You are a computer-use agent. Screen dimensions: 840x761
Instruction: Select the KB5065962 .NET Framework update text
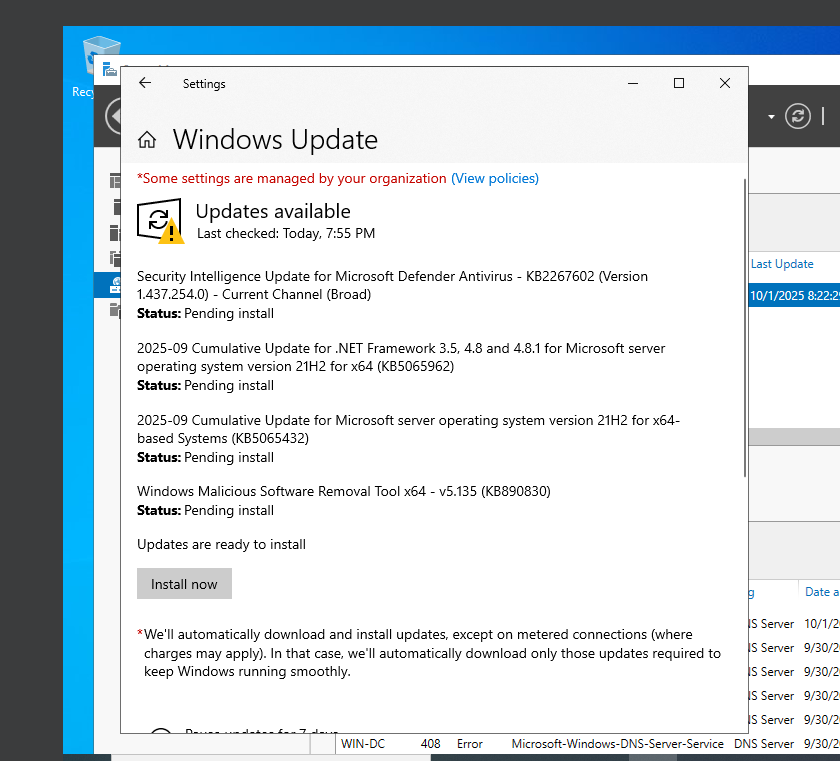click(401, 357)
